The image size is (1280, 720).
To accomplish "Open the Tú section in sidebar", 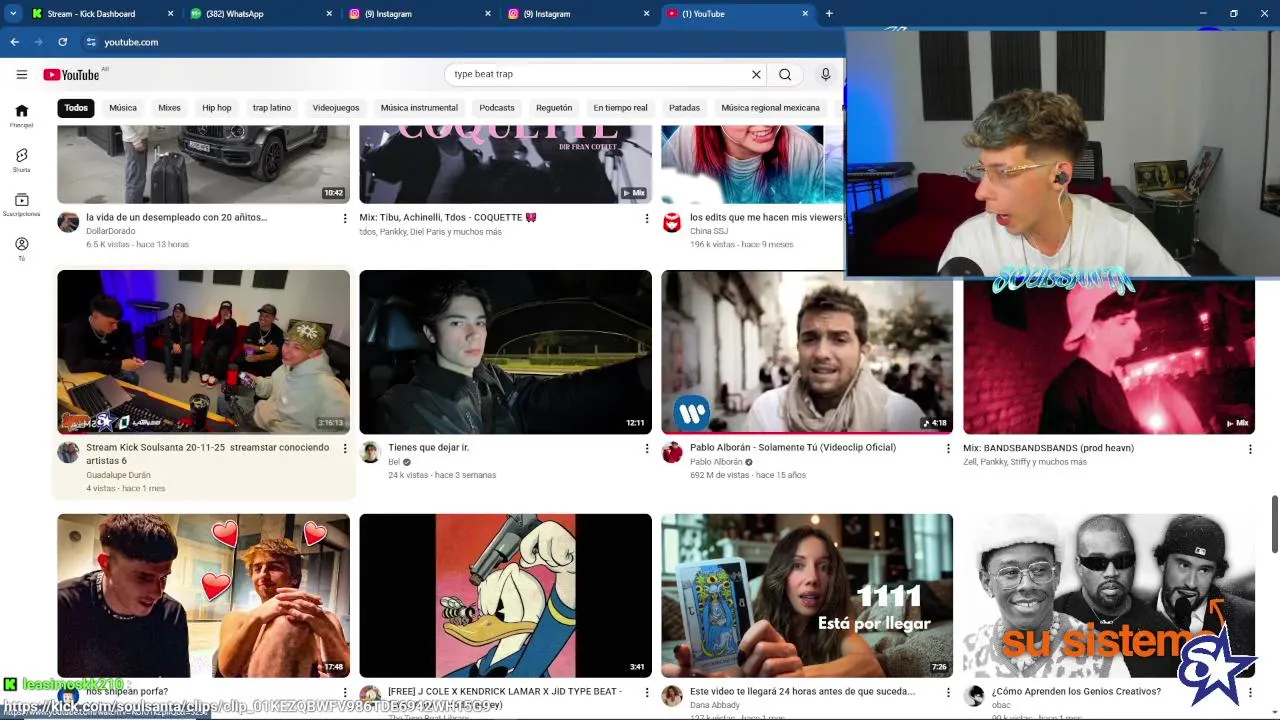I will click(21, 249).
